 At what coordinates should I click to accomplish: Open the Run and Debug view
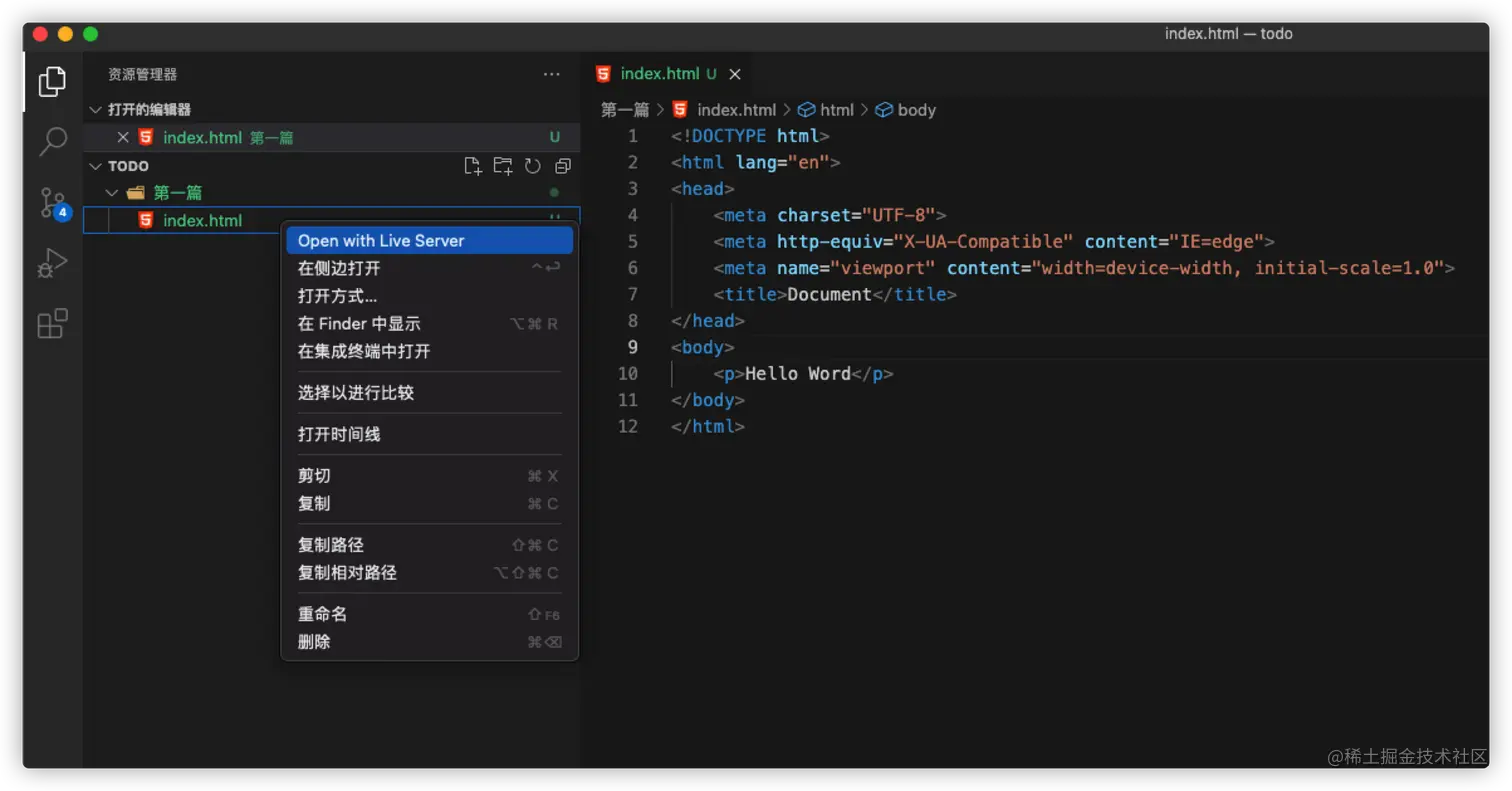[x=52, y=263]
